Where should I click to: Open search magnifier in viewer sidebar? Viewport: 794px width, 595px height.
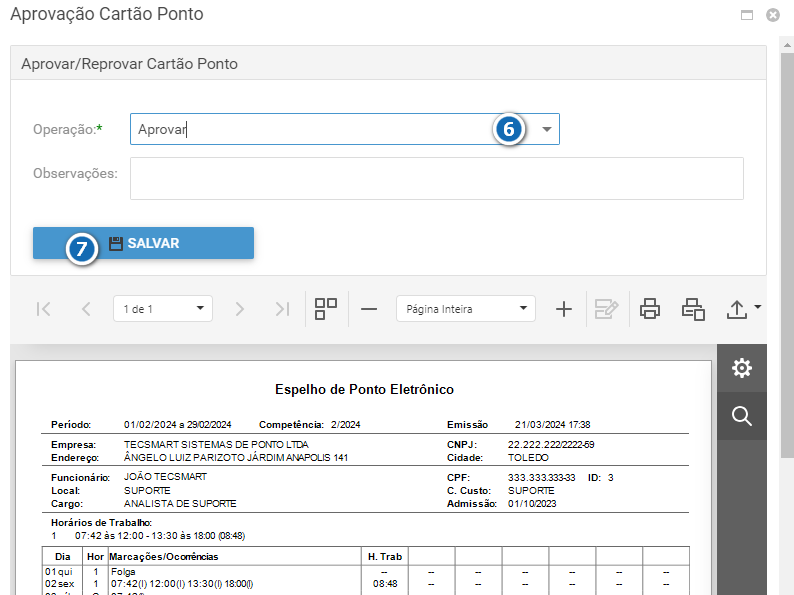point(742,416)
